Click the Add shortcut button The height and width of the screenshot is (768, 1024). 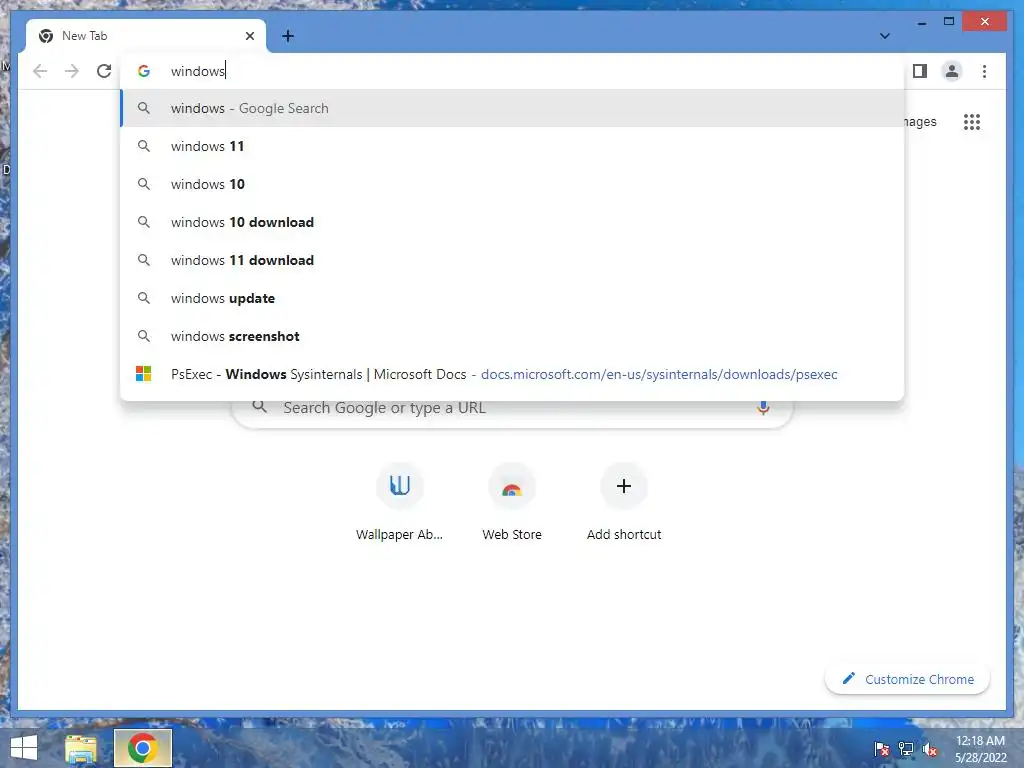point(624,502)
